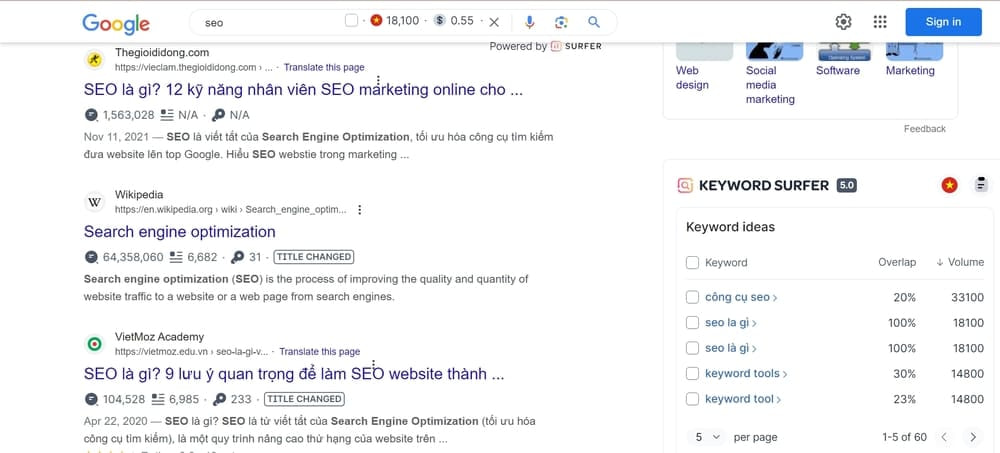
Task: Translate the Thegioididong result page
Action: 324,67
